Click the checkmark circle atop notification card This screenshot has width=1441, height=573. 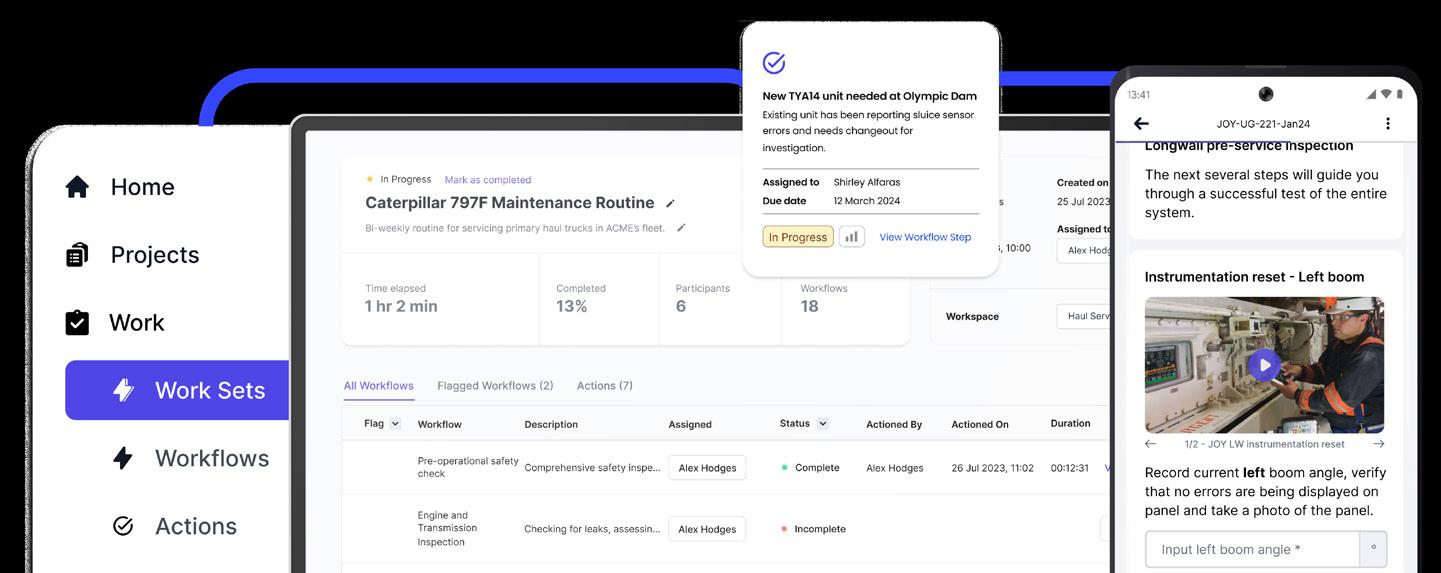click(x=774, y=63)
